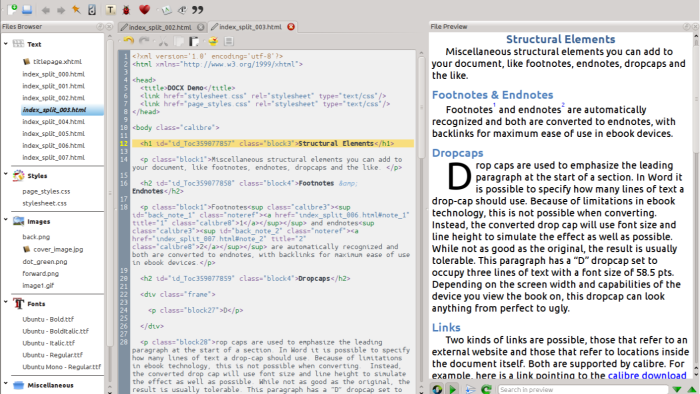Click the smarten punctuation icon beside quotes
The image size is (700, 394).
point(182,9)
